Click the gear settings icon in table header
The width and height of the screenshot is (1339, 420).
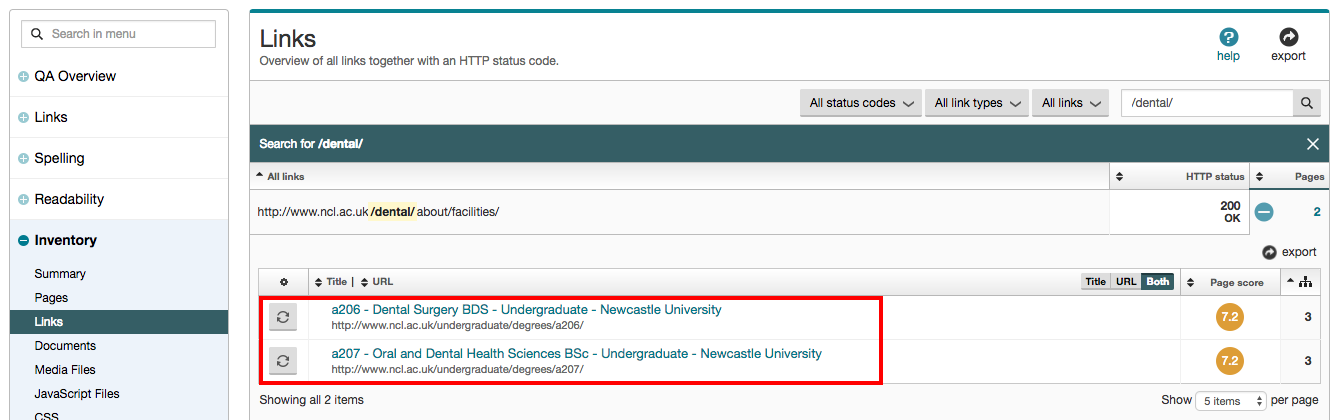[283, 282]
